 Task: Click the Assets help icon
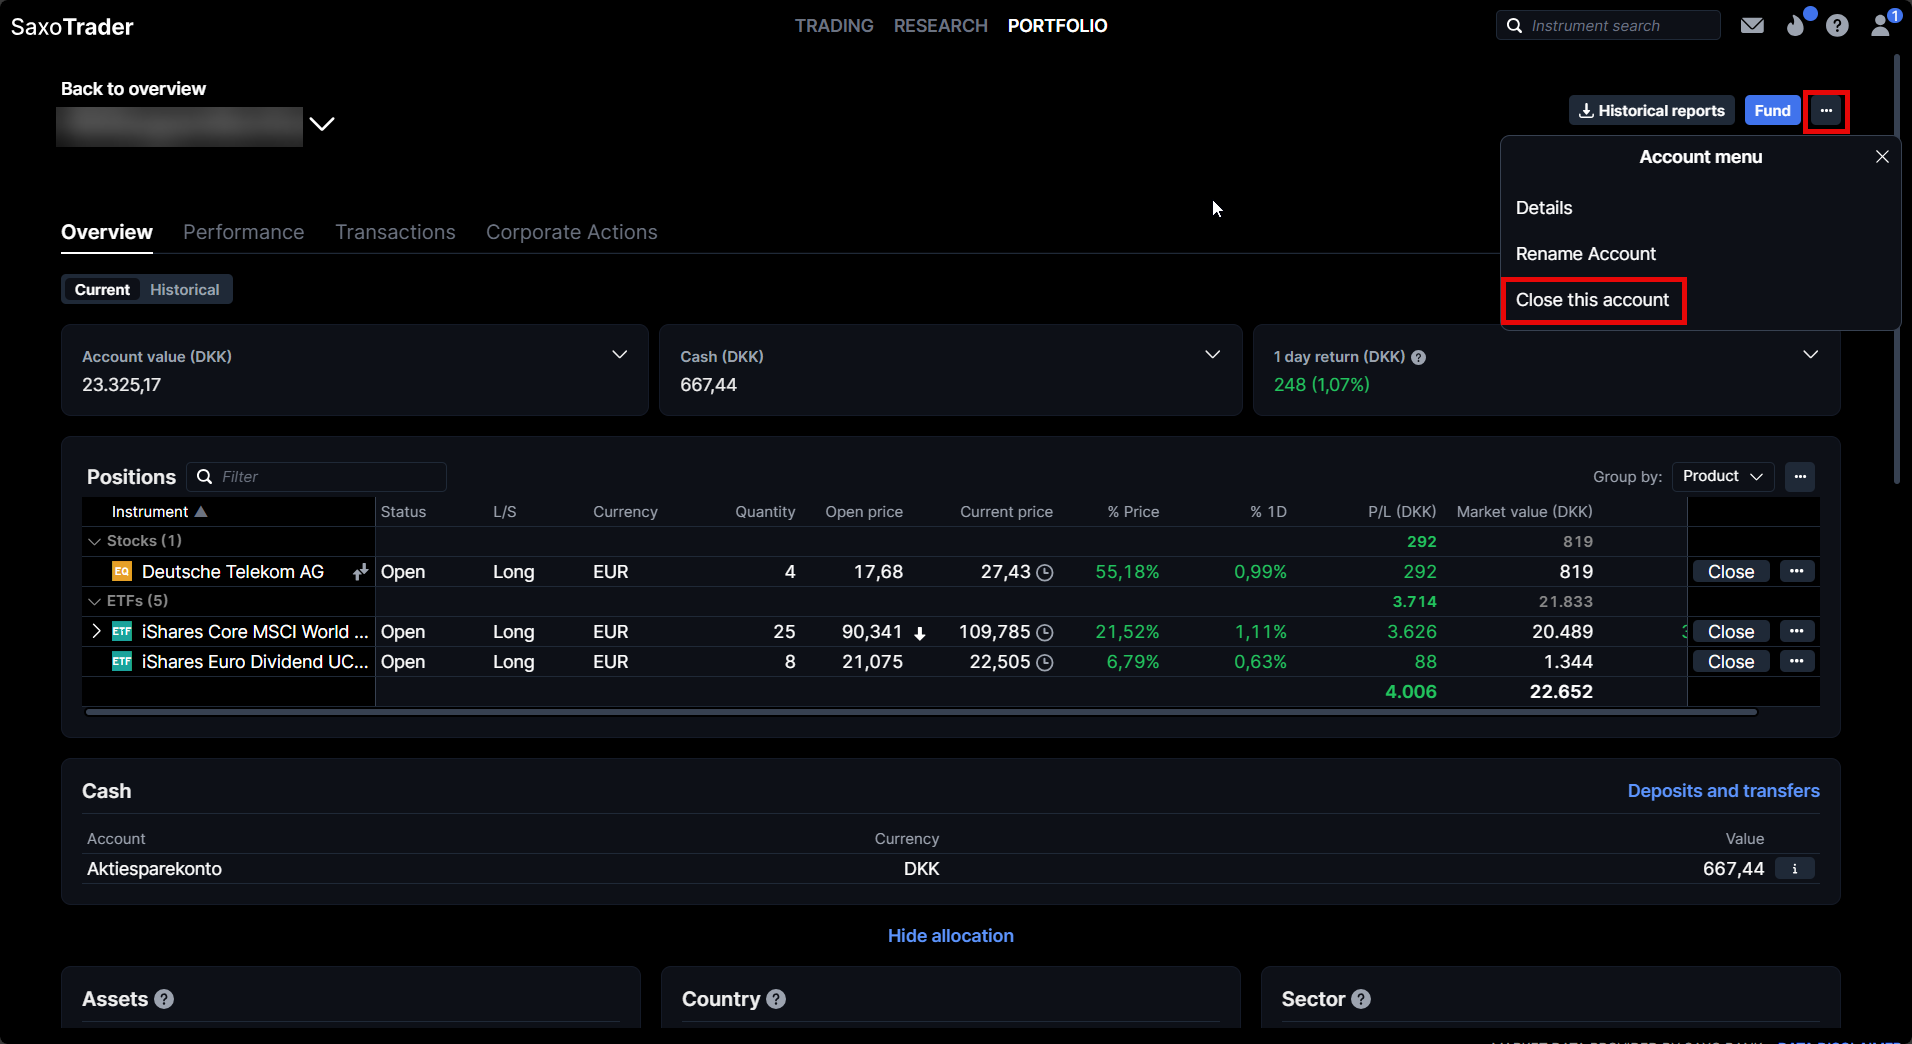coord(165,999)
